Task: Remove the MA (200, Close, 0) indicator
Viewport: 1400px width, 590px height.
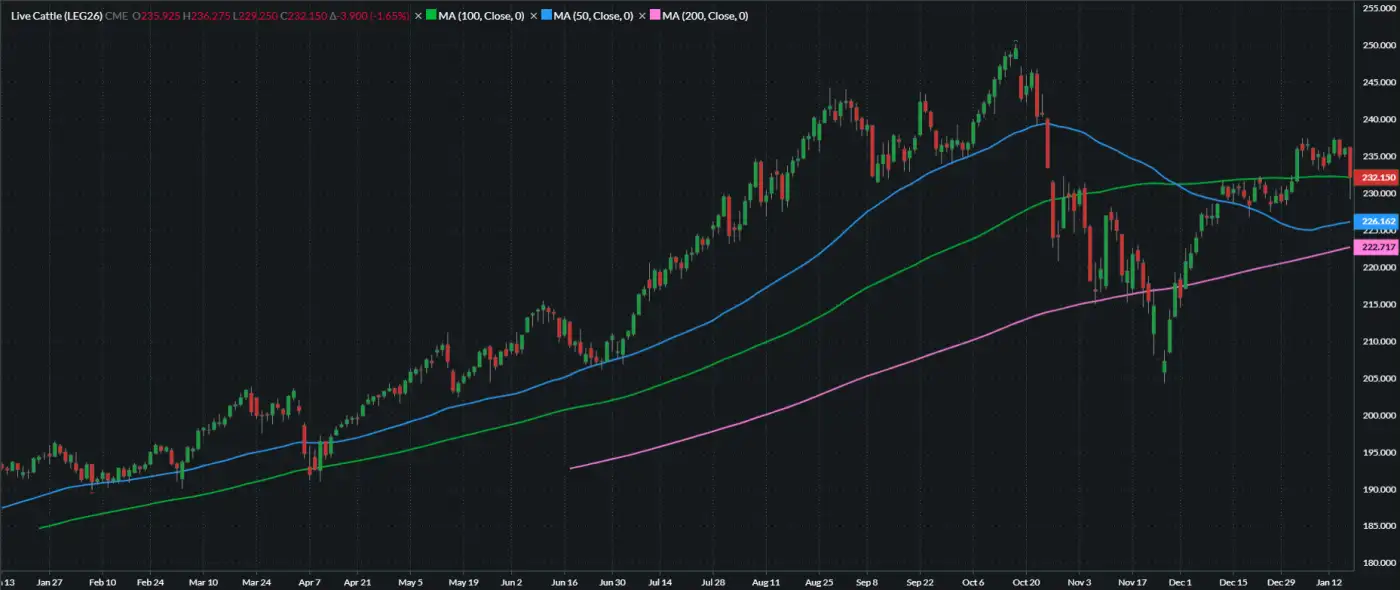Action: pos(642,16)
